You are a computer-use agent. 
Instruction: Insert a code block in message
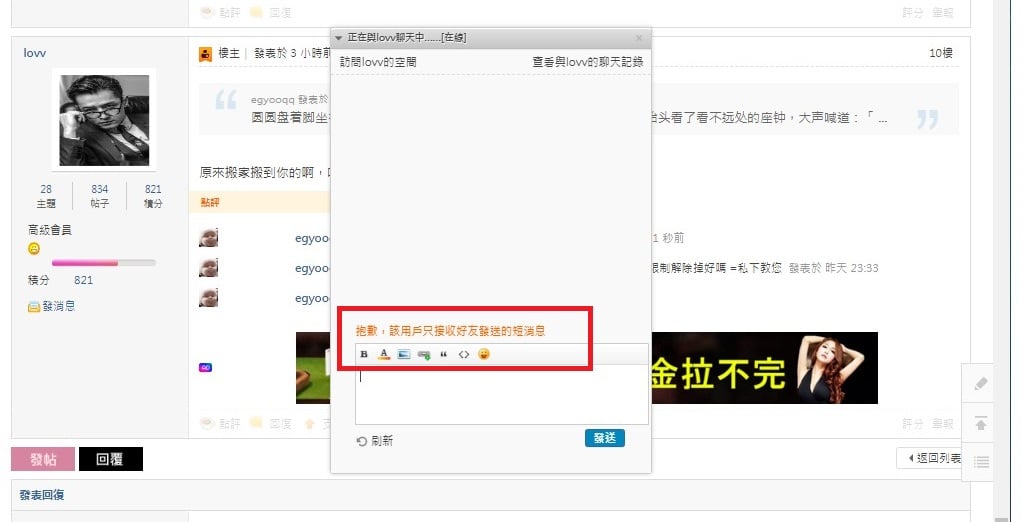[x=464, y=354]
